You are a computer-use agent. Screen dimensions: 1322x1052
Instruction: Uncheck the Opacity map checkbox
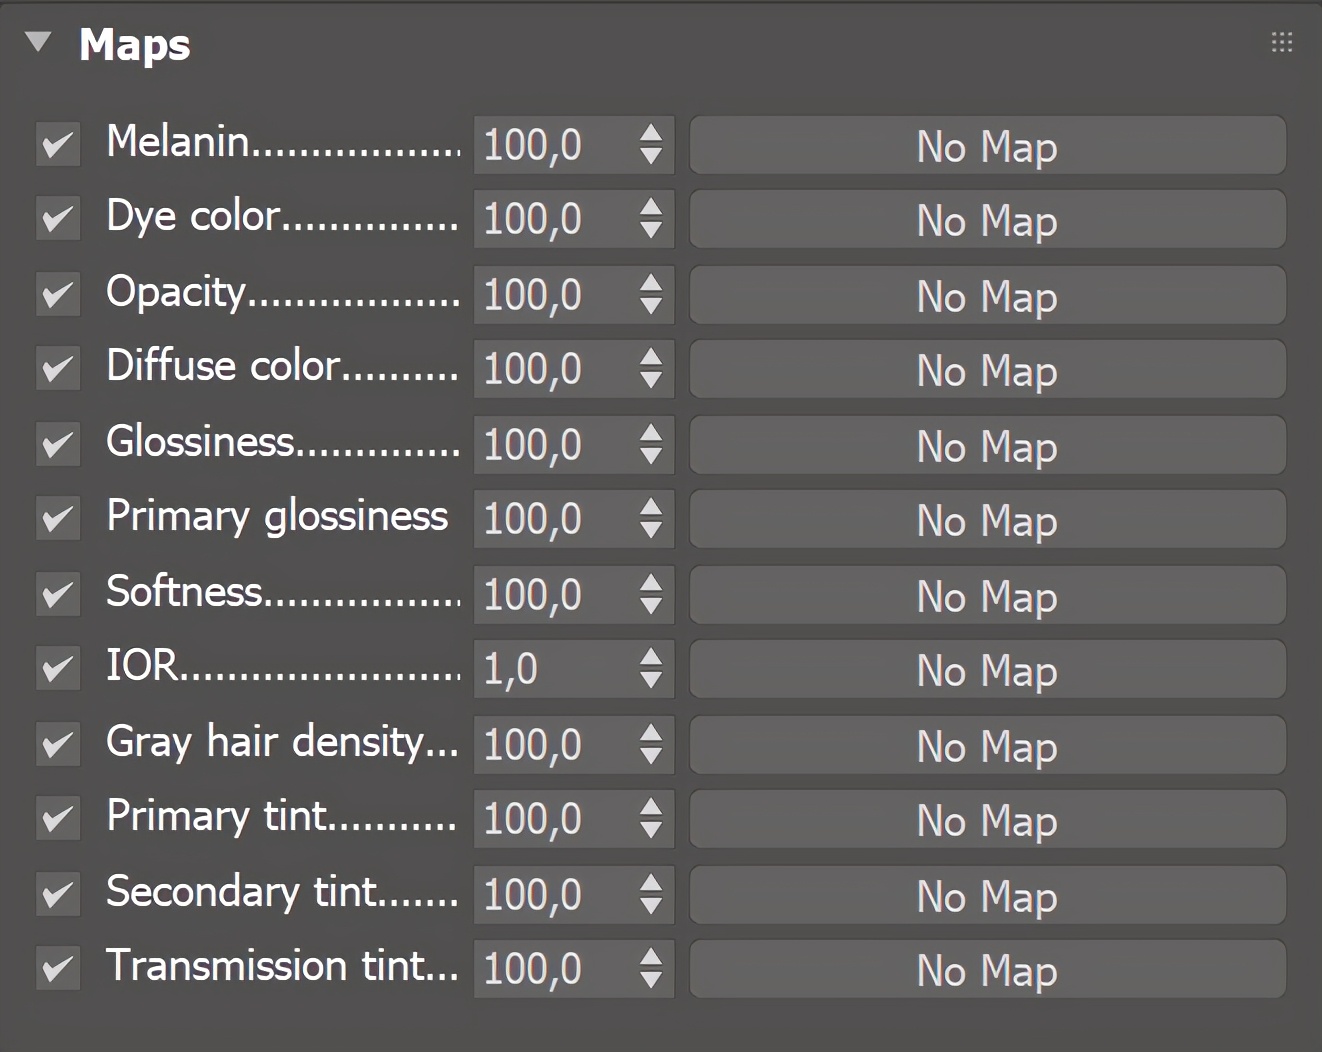pyautogui.click(x=58, y=295)
